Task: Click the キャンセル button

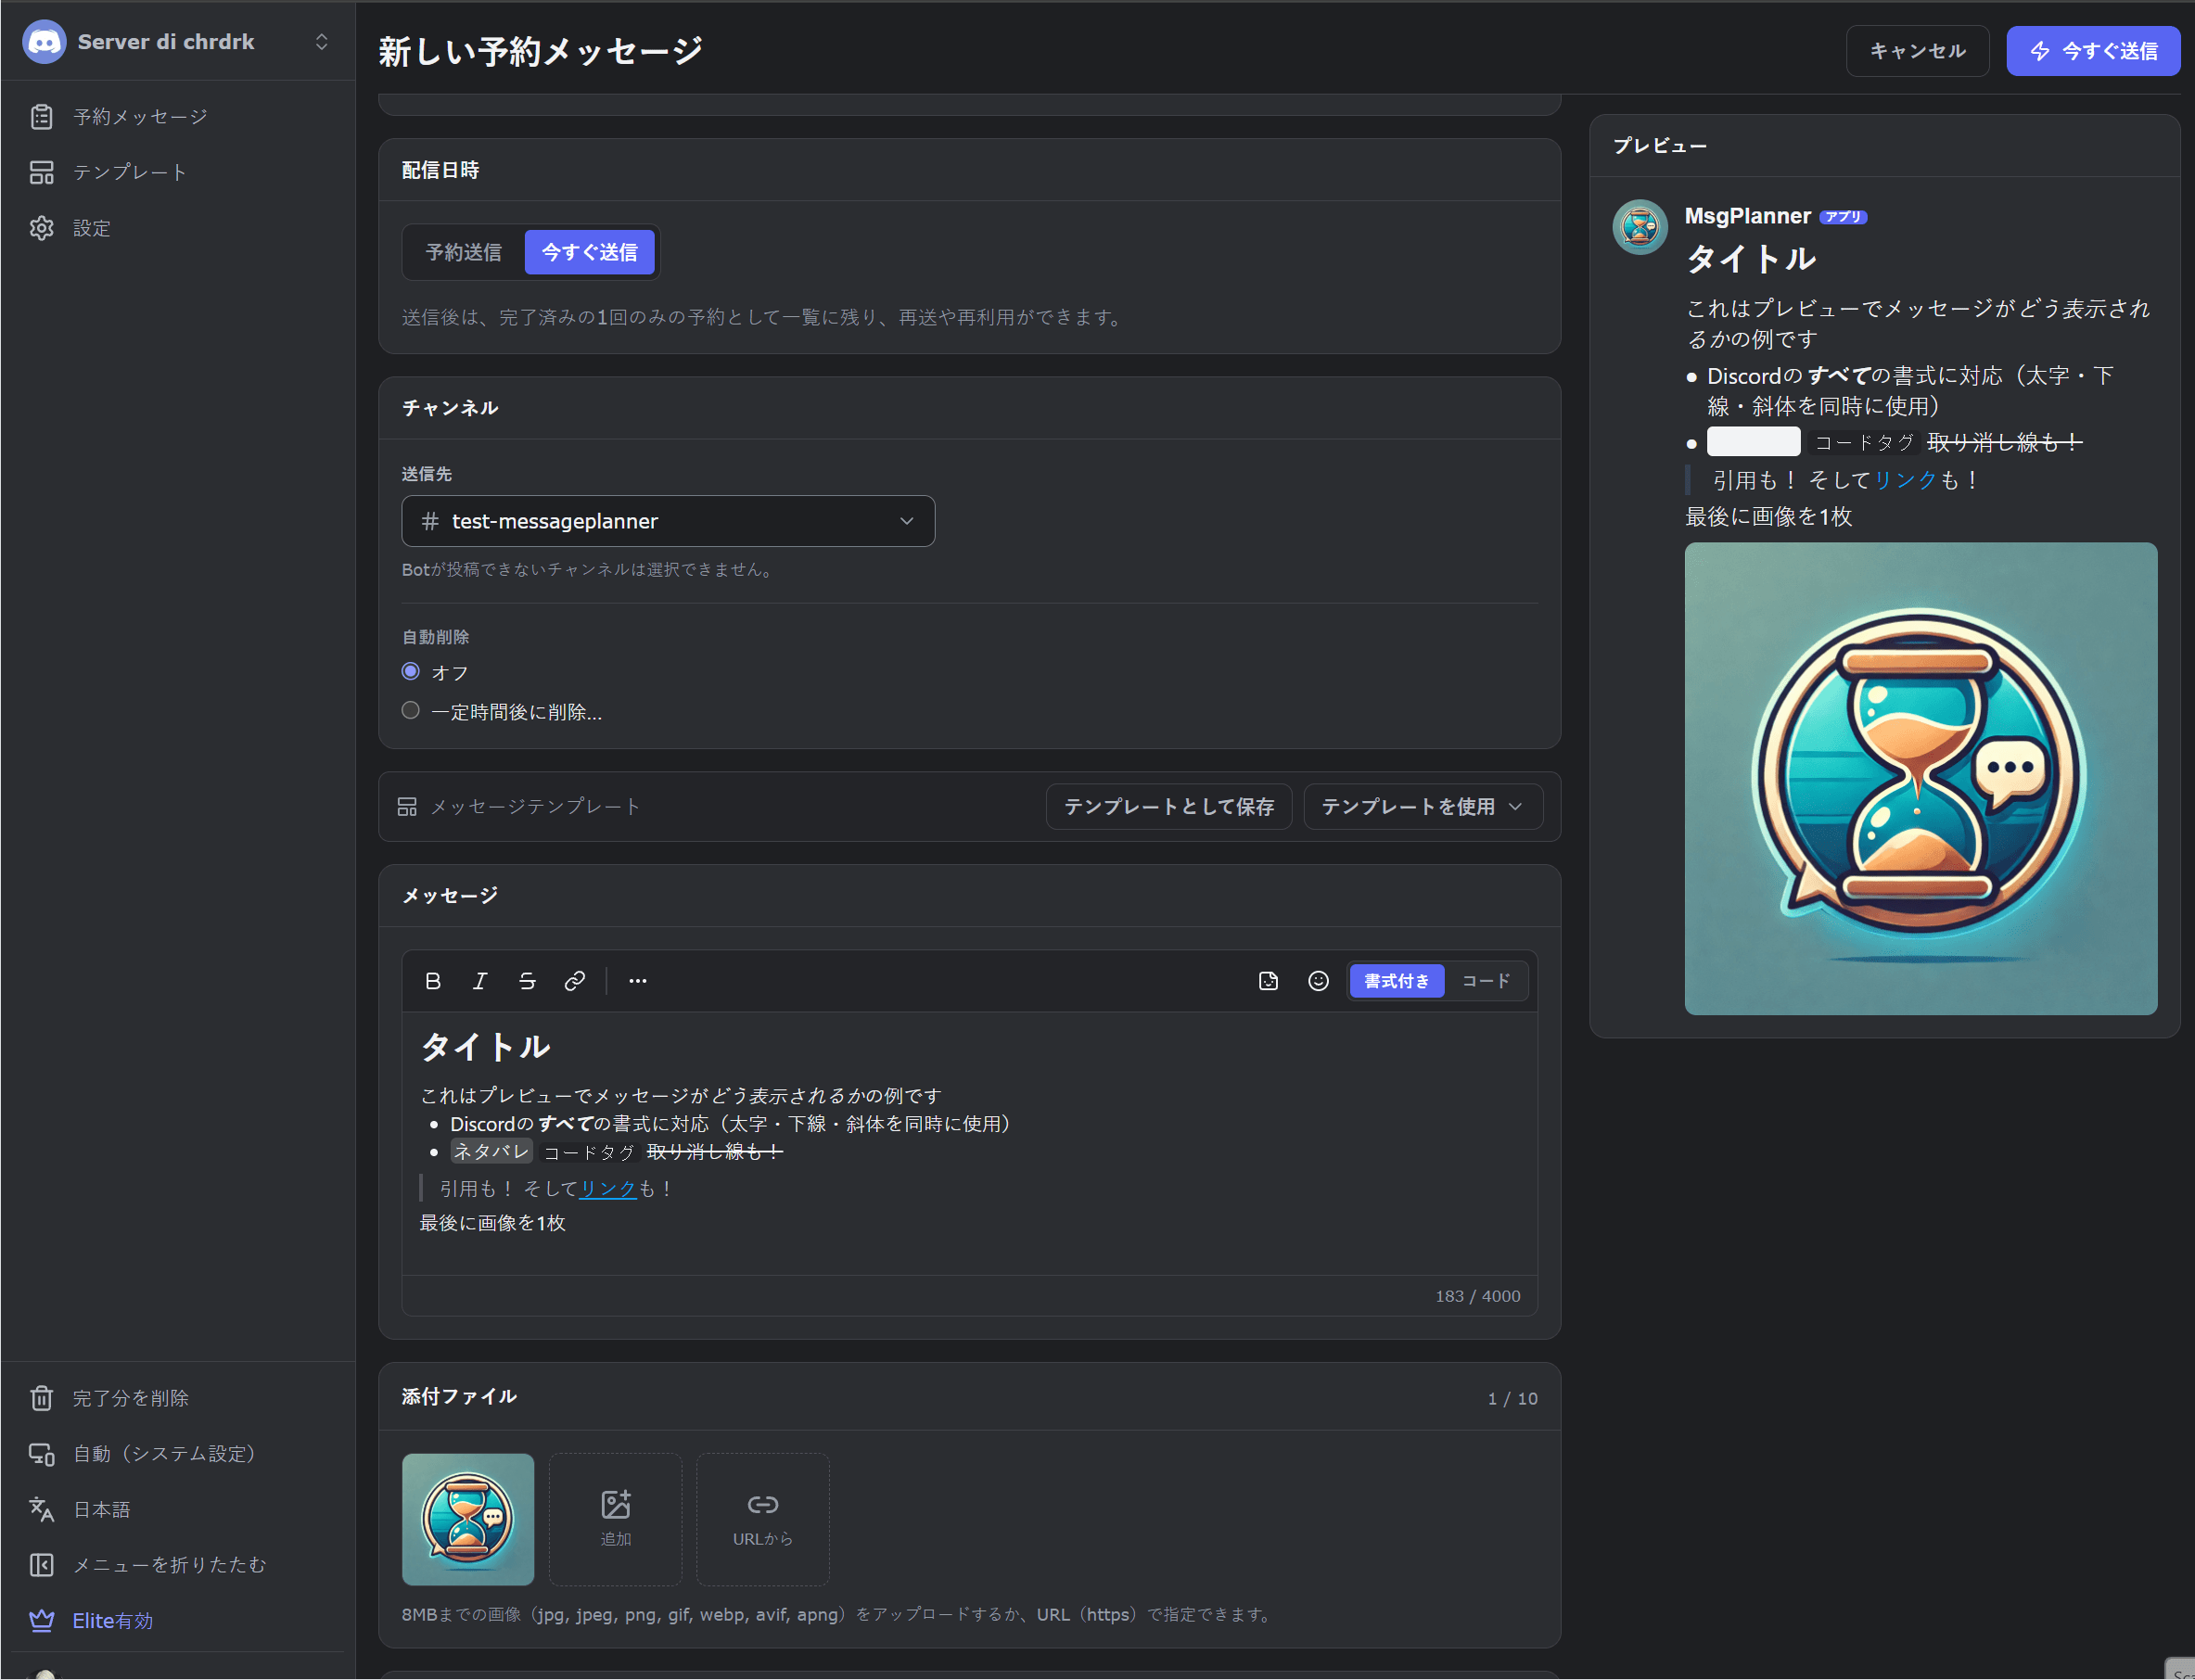Action: point(1917,51)
